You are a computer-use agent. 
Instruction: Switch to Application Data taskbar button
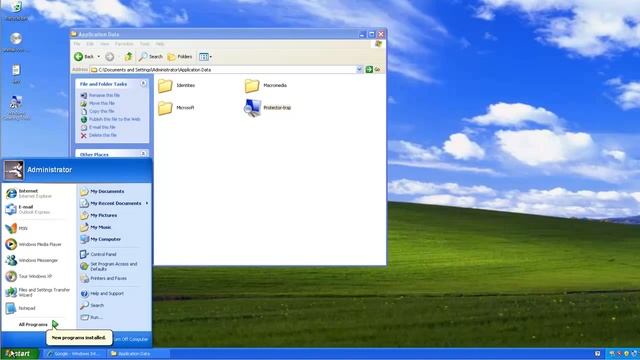139,354
